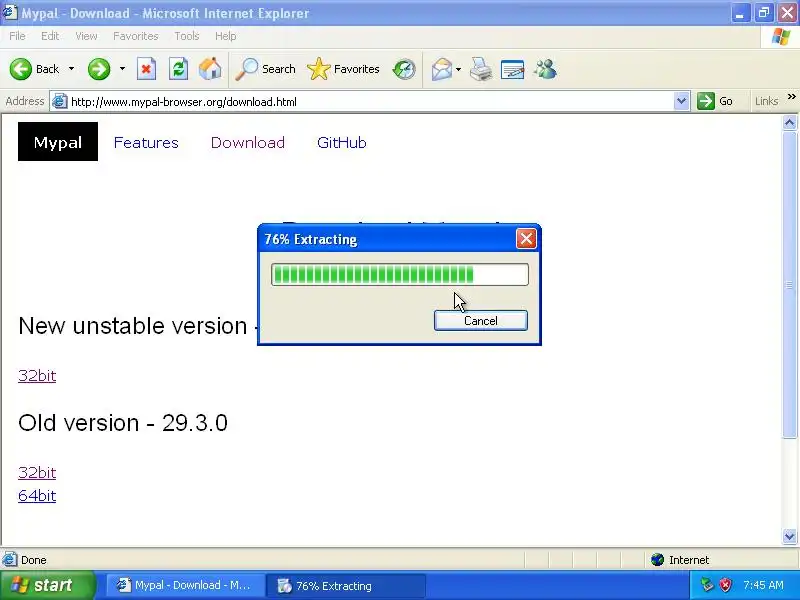Screen dimensions: 800x600
Task: Print the page with printer icon
Action: coord(481,69)
